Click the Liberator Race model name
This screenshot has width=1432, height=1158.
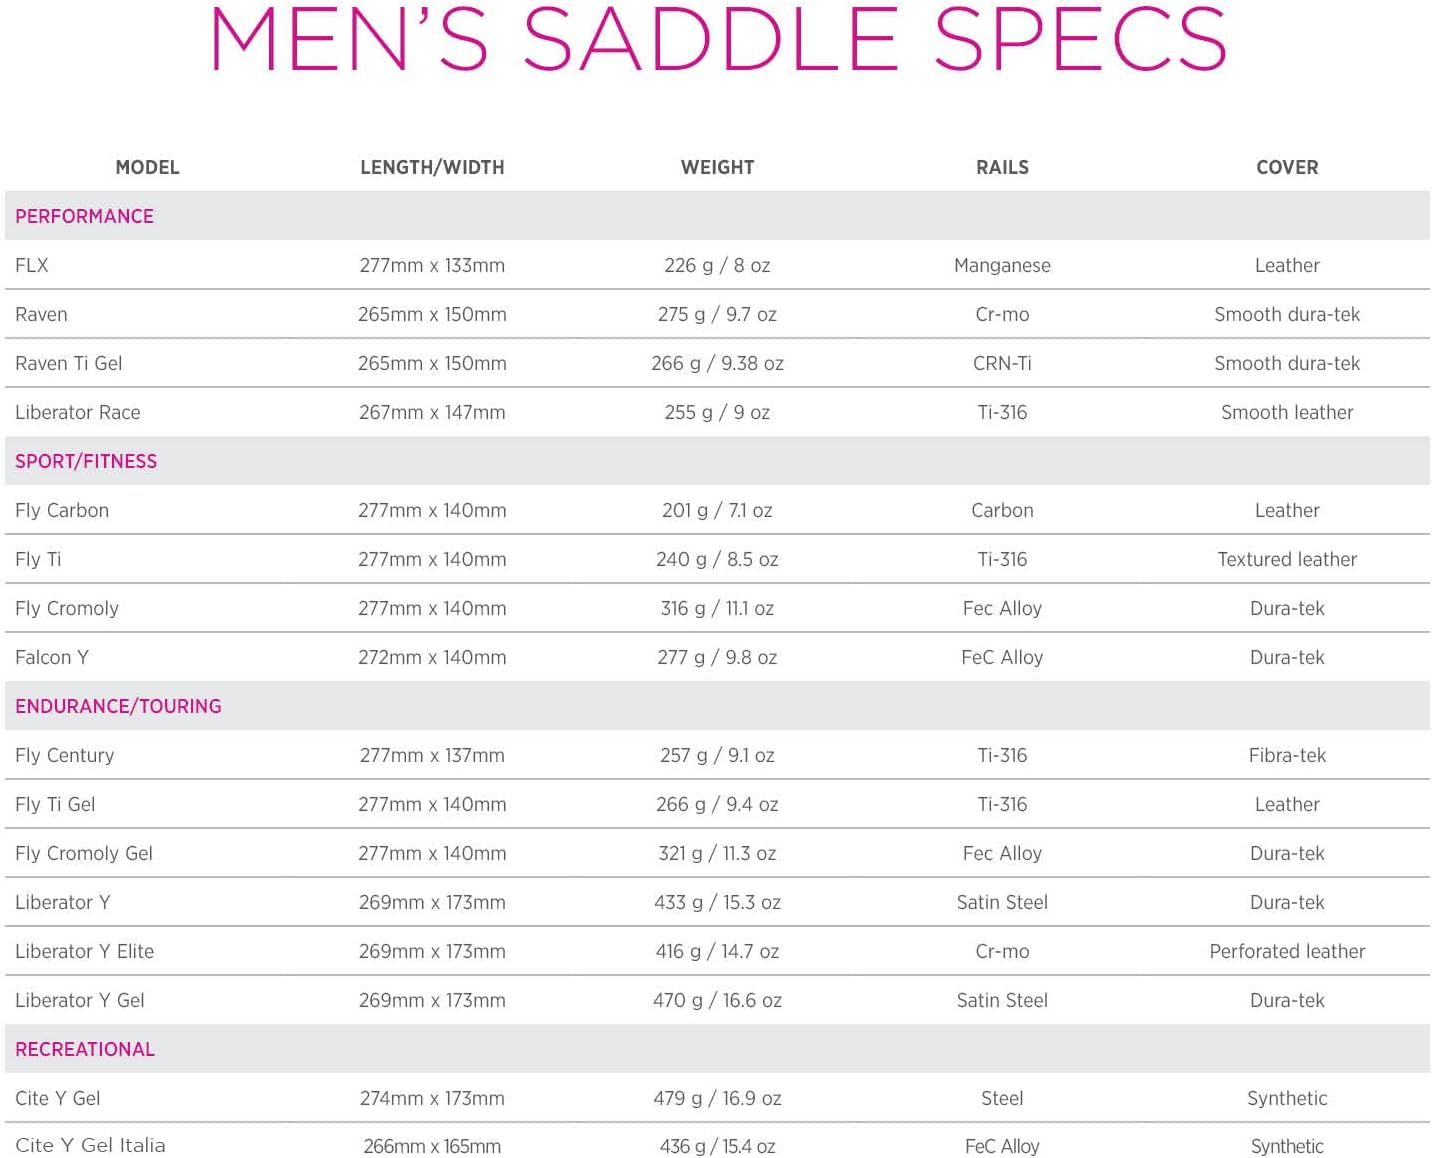pyautogui.click(x=77, y=413)
